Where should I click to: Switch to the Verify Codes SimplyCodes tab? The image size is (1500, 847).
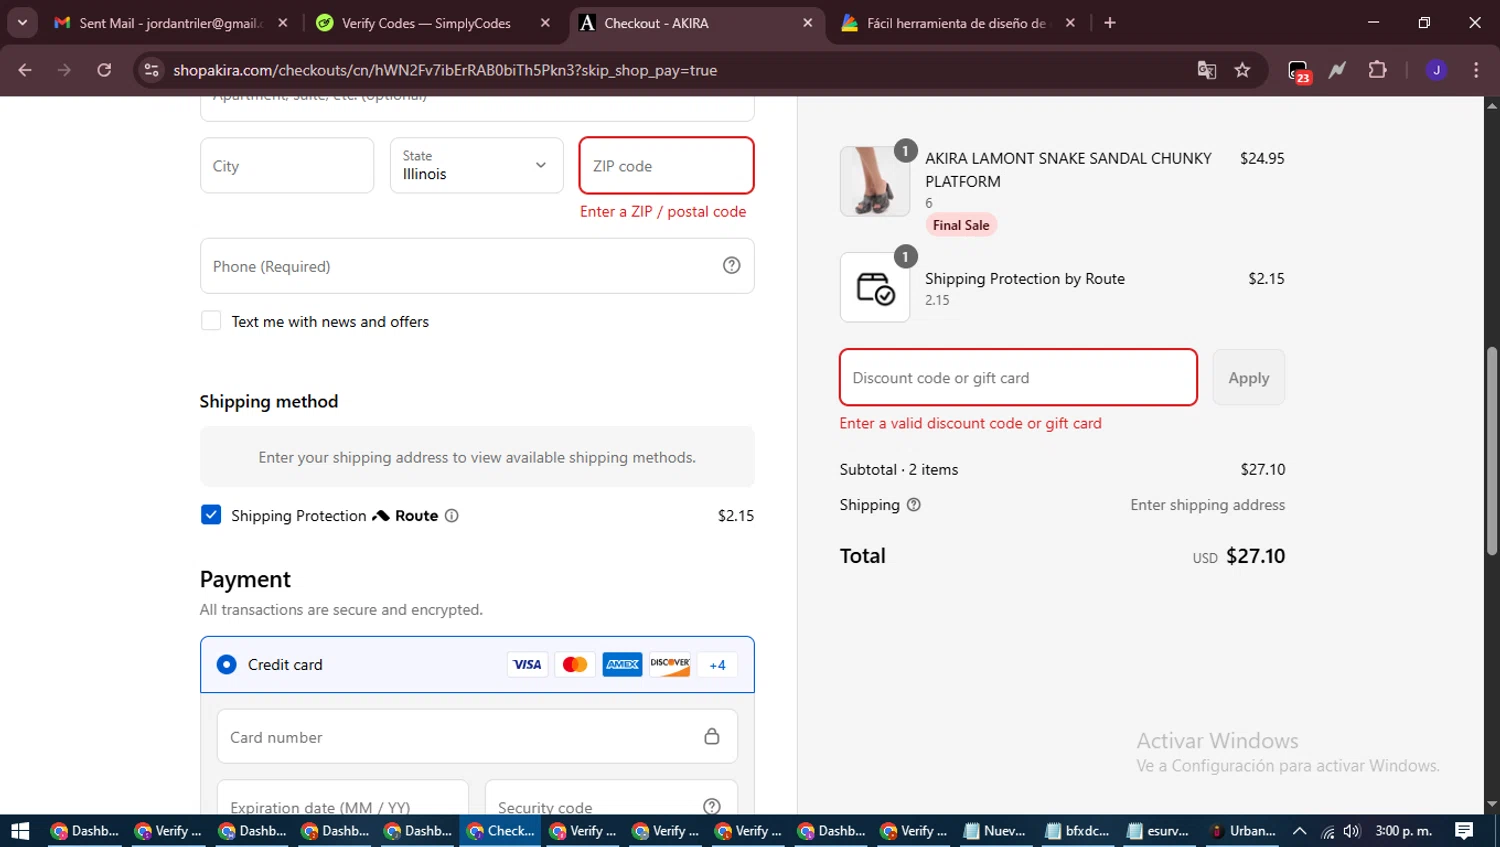click(x=434, y=23)
